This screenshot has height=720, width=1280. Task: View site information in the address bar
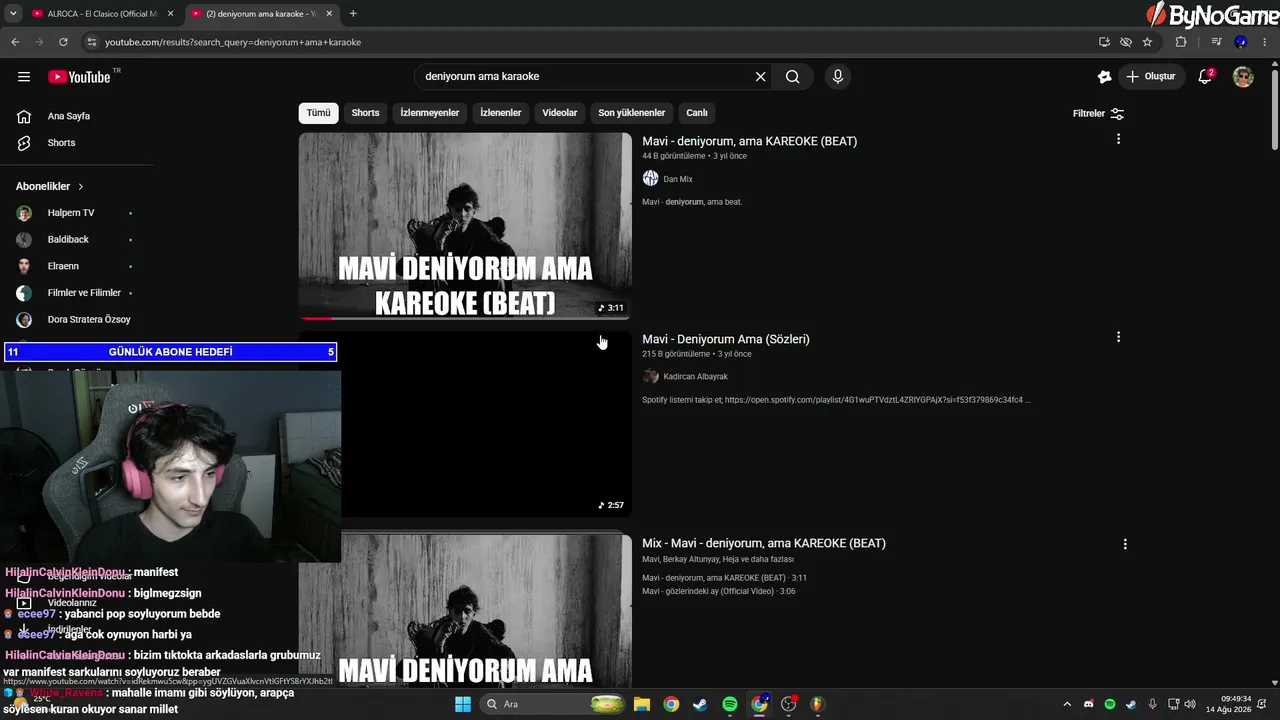tap(92, 42)
